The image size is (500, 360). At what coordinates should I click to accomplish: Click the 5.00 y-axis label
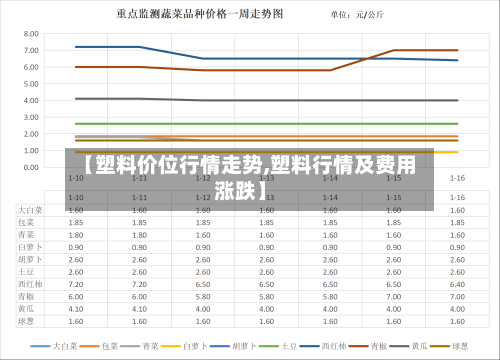31,84
